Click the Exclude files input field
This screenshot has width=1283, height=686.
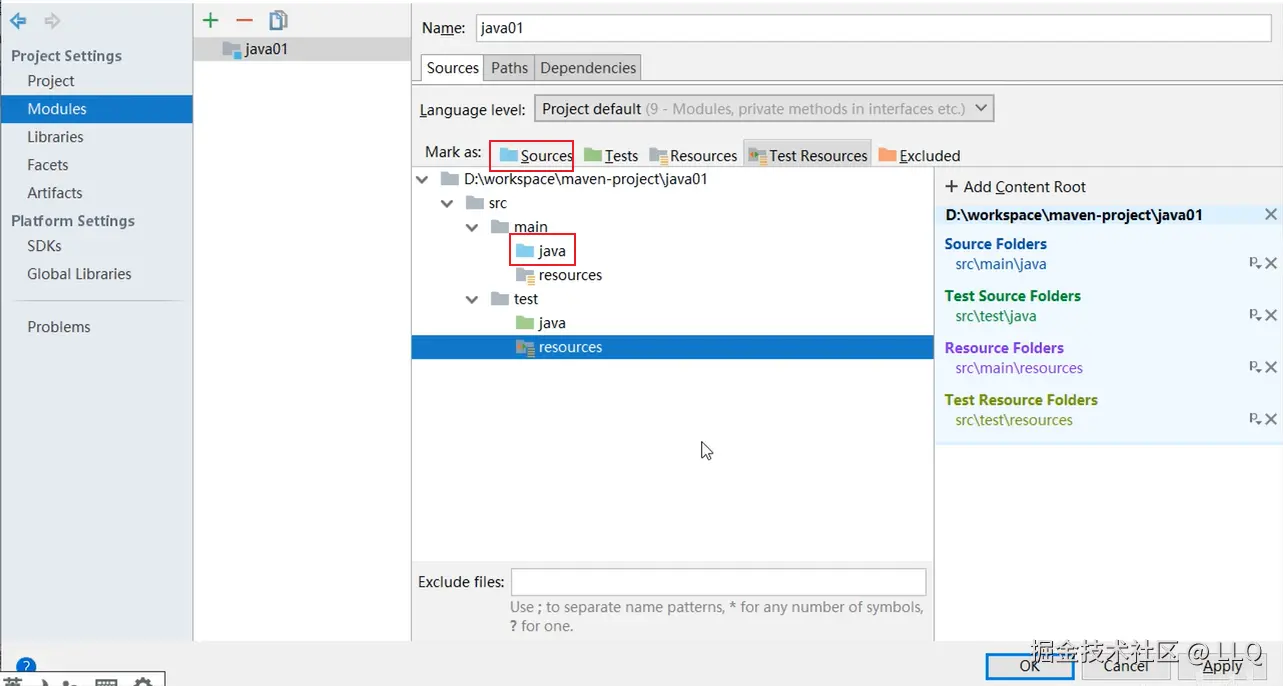(718, 582)
